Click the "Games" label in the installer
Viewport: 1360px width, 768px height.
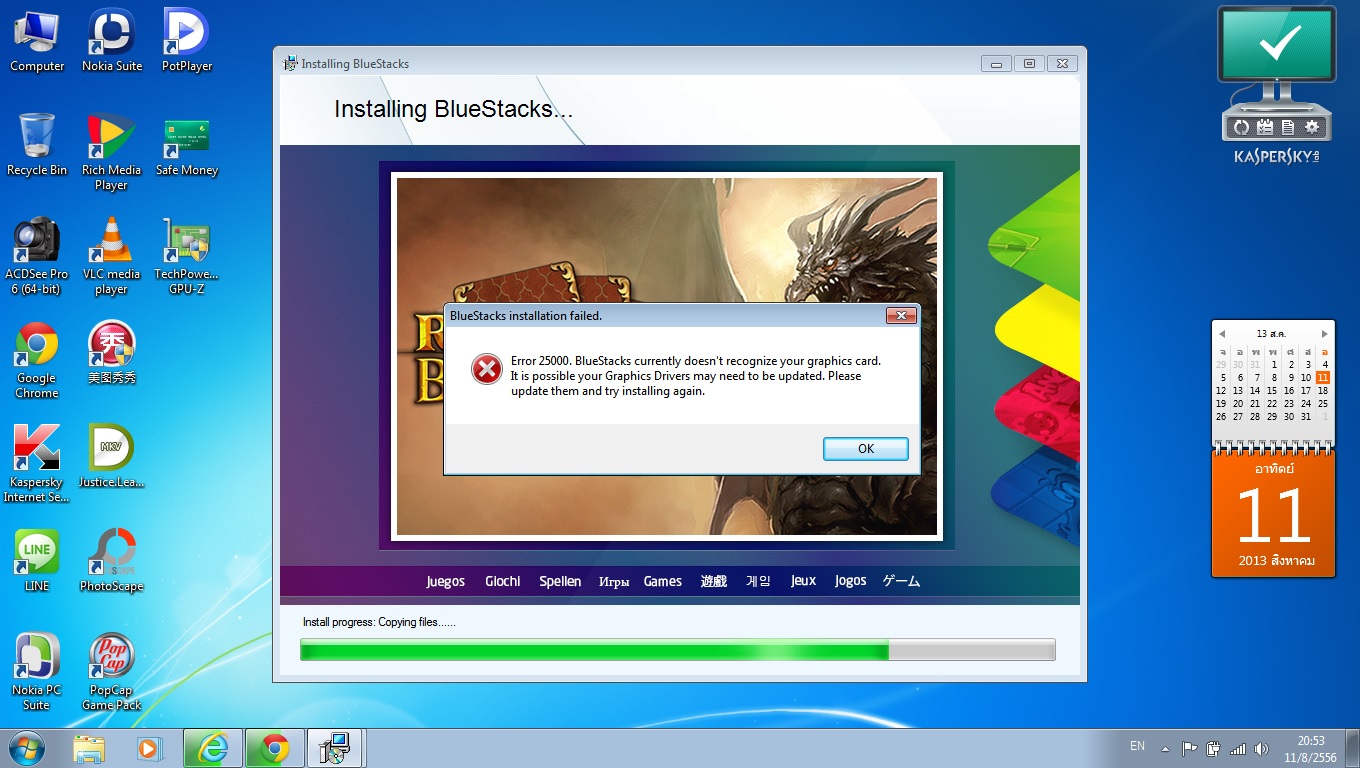point(663,581)
